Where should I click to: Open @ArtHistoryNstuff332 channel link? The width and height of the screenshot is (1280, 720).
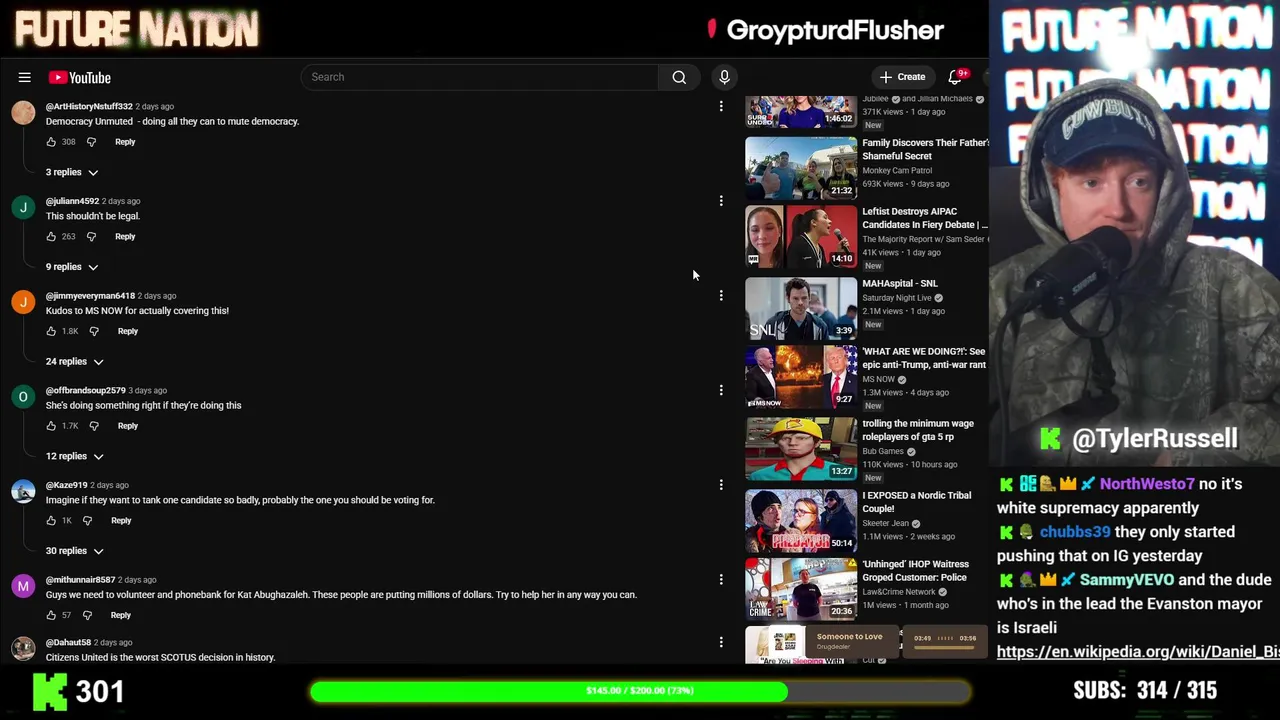click(x=89, y=106)
